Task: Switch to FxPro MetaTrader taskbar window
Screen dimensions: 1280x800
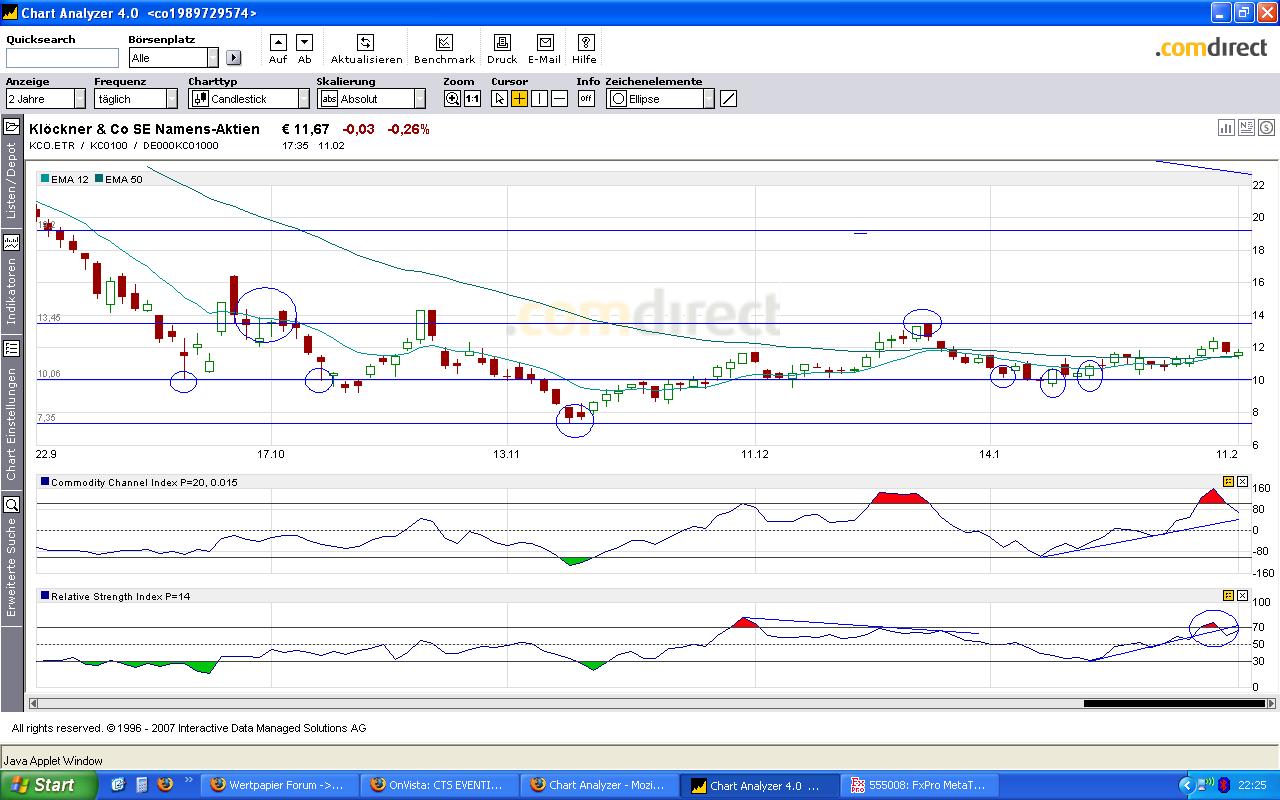Action: point(921,785)
